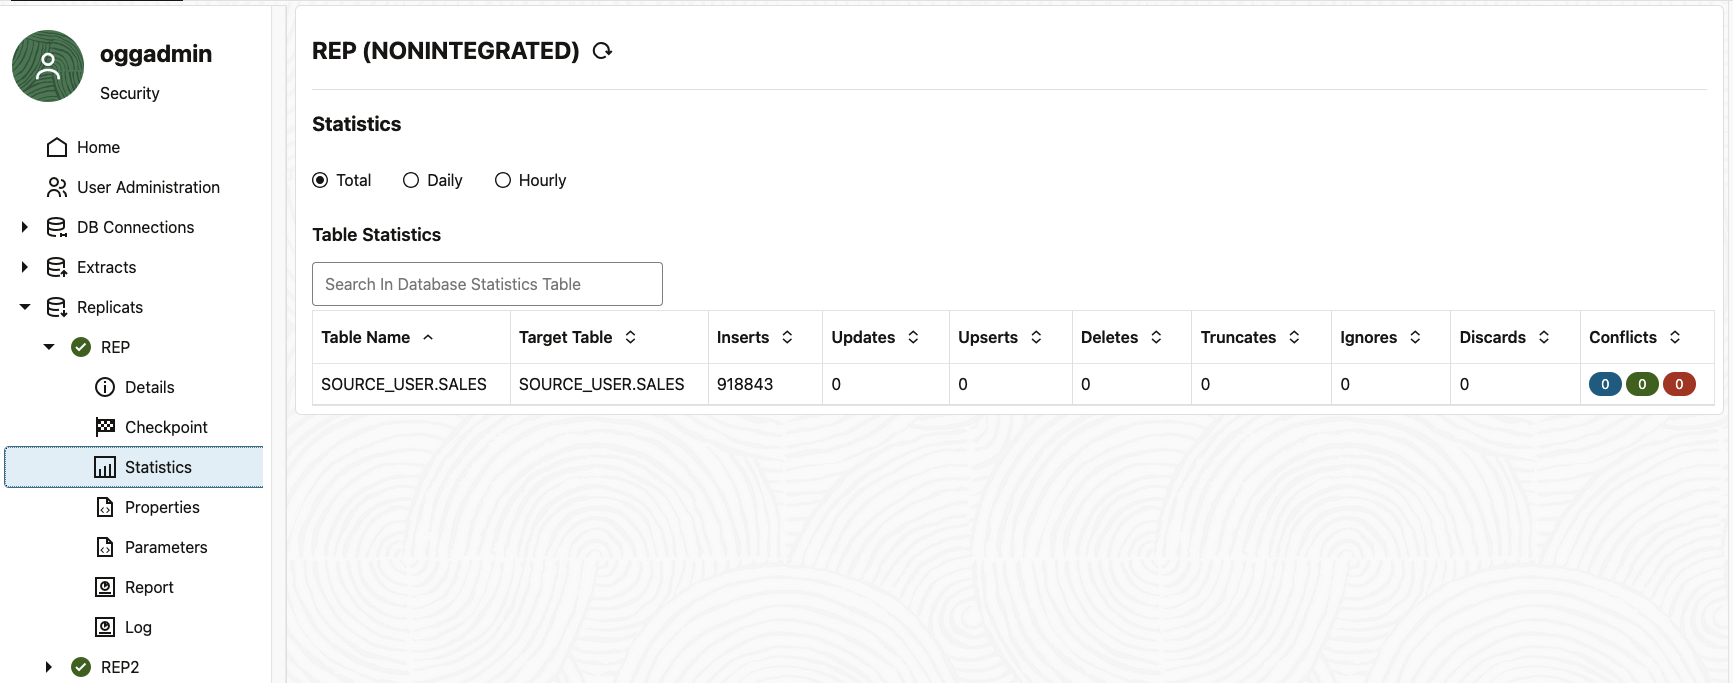Expand the REP2 replicat node
This screenshot has height=683, width=1733.
49,667
